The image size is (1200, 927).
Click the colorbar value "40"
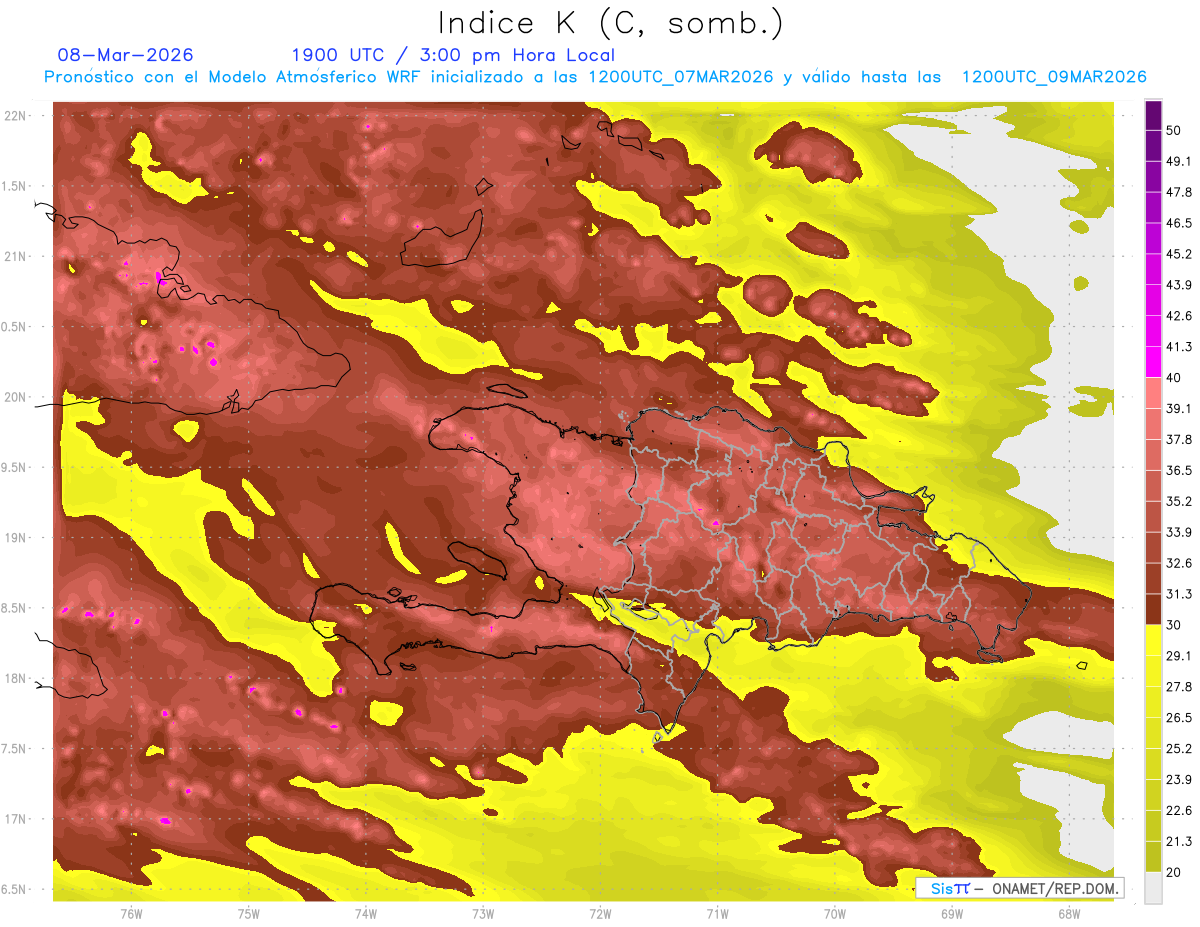click(1174, 377)
